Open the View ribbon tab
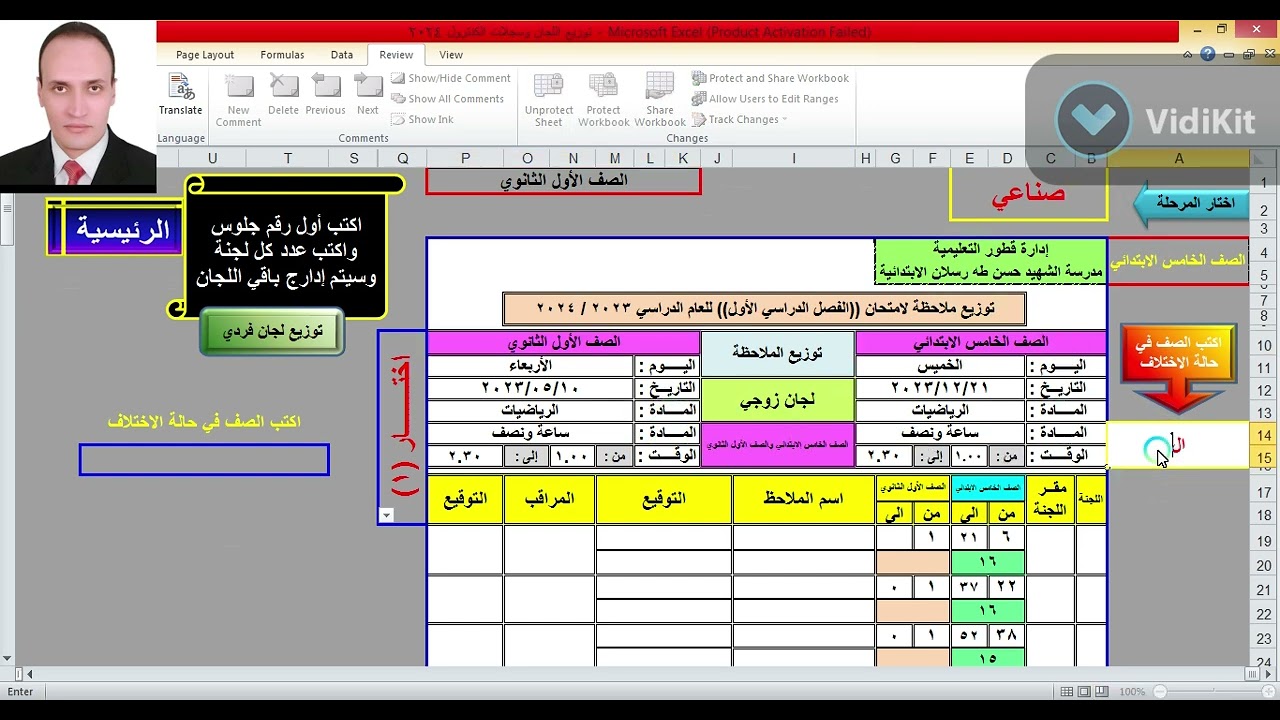Image resolution: width=1280 pixels, height=720 pixels. [x=451, y=55]
